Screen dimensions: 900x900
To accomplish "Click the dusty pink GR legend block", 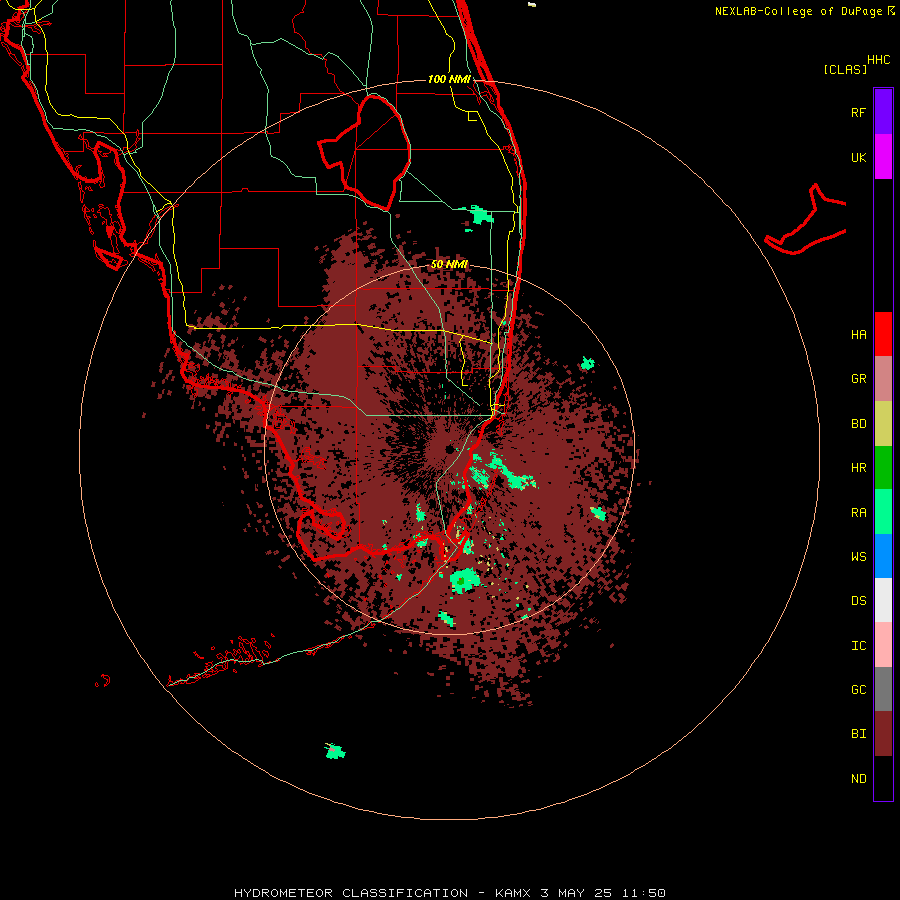I will coord(883,379).
